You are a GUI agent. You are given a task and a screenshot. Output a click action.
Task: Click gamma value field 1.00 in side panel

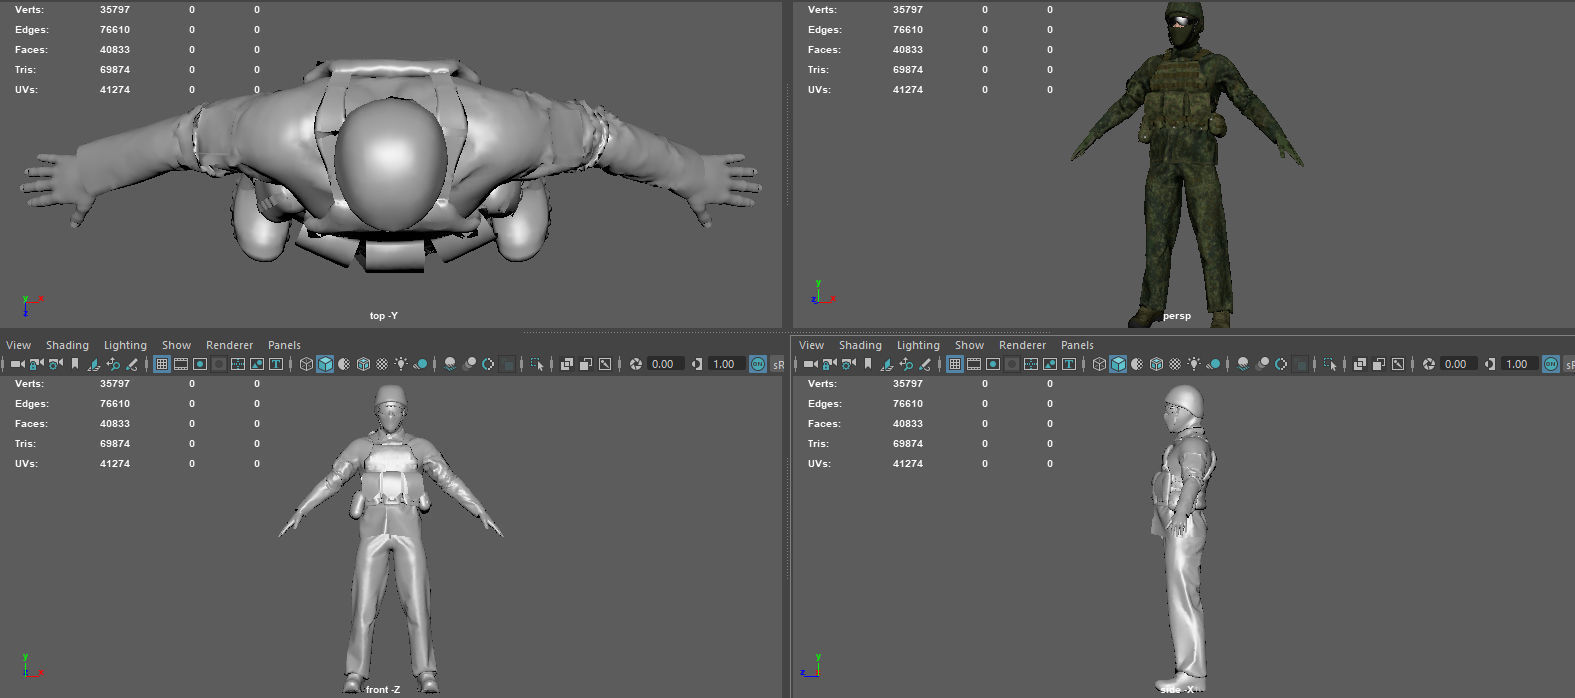pos(1518,364)
